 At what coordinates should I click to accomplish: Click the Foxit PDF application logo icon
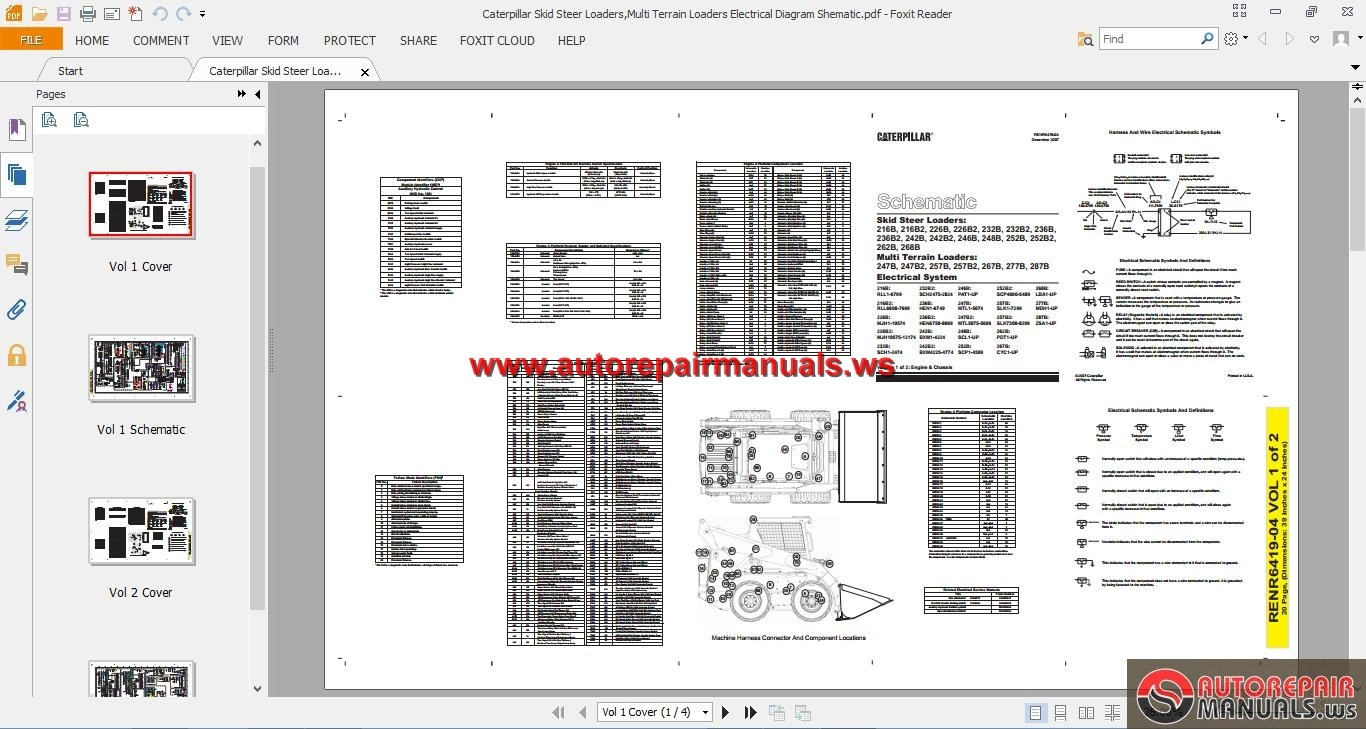coord(13,14)
